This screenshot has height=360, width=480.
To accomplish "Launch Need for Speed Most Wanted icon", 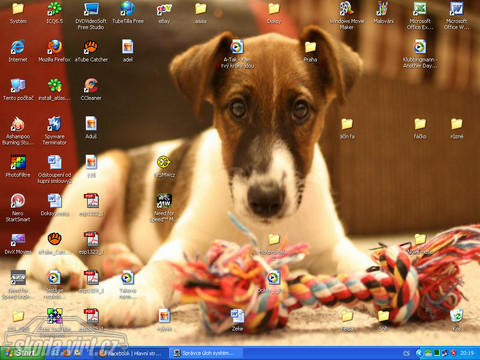I will point(164,208).
